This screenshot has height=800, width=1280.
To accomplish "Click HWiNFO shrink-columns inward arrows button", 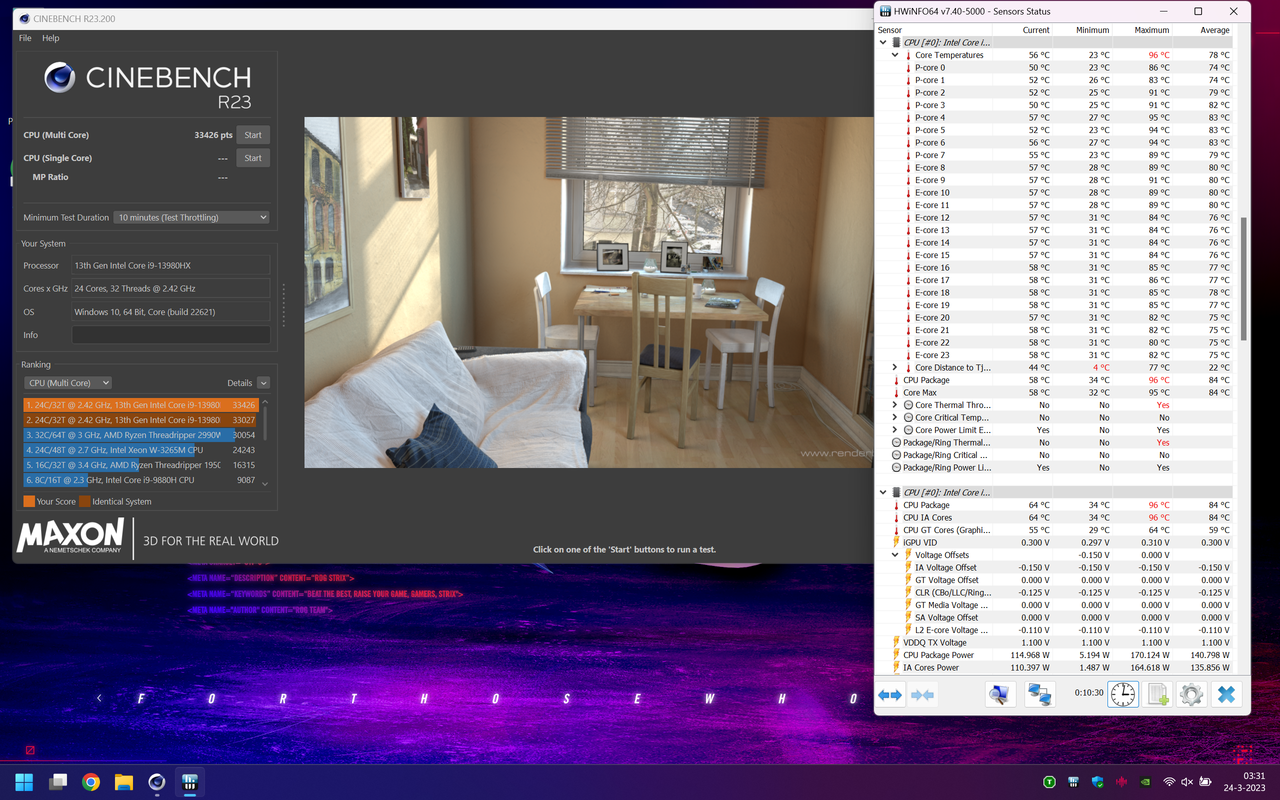I will (923, 695).
